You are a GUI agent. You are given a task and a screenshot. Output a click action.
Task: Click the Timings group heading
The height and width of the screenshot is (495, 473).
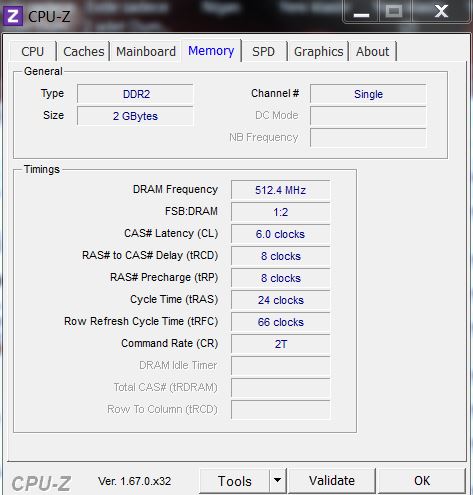pos(42,169)
